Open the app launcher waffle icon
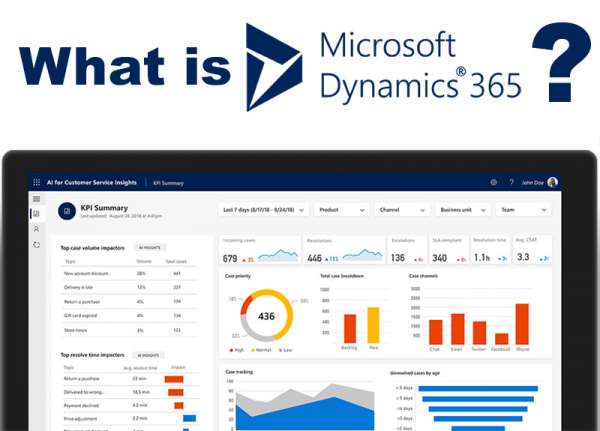Image resolution: width=600 pixels, height=431 pixels. point(37,182)
